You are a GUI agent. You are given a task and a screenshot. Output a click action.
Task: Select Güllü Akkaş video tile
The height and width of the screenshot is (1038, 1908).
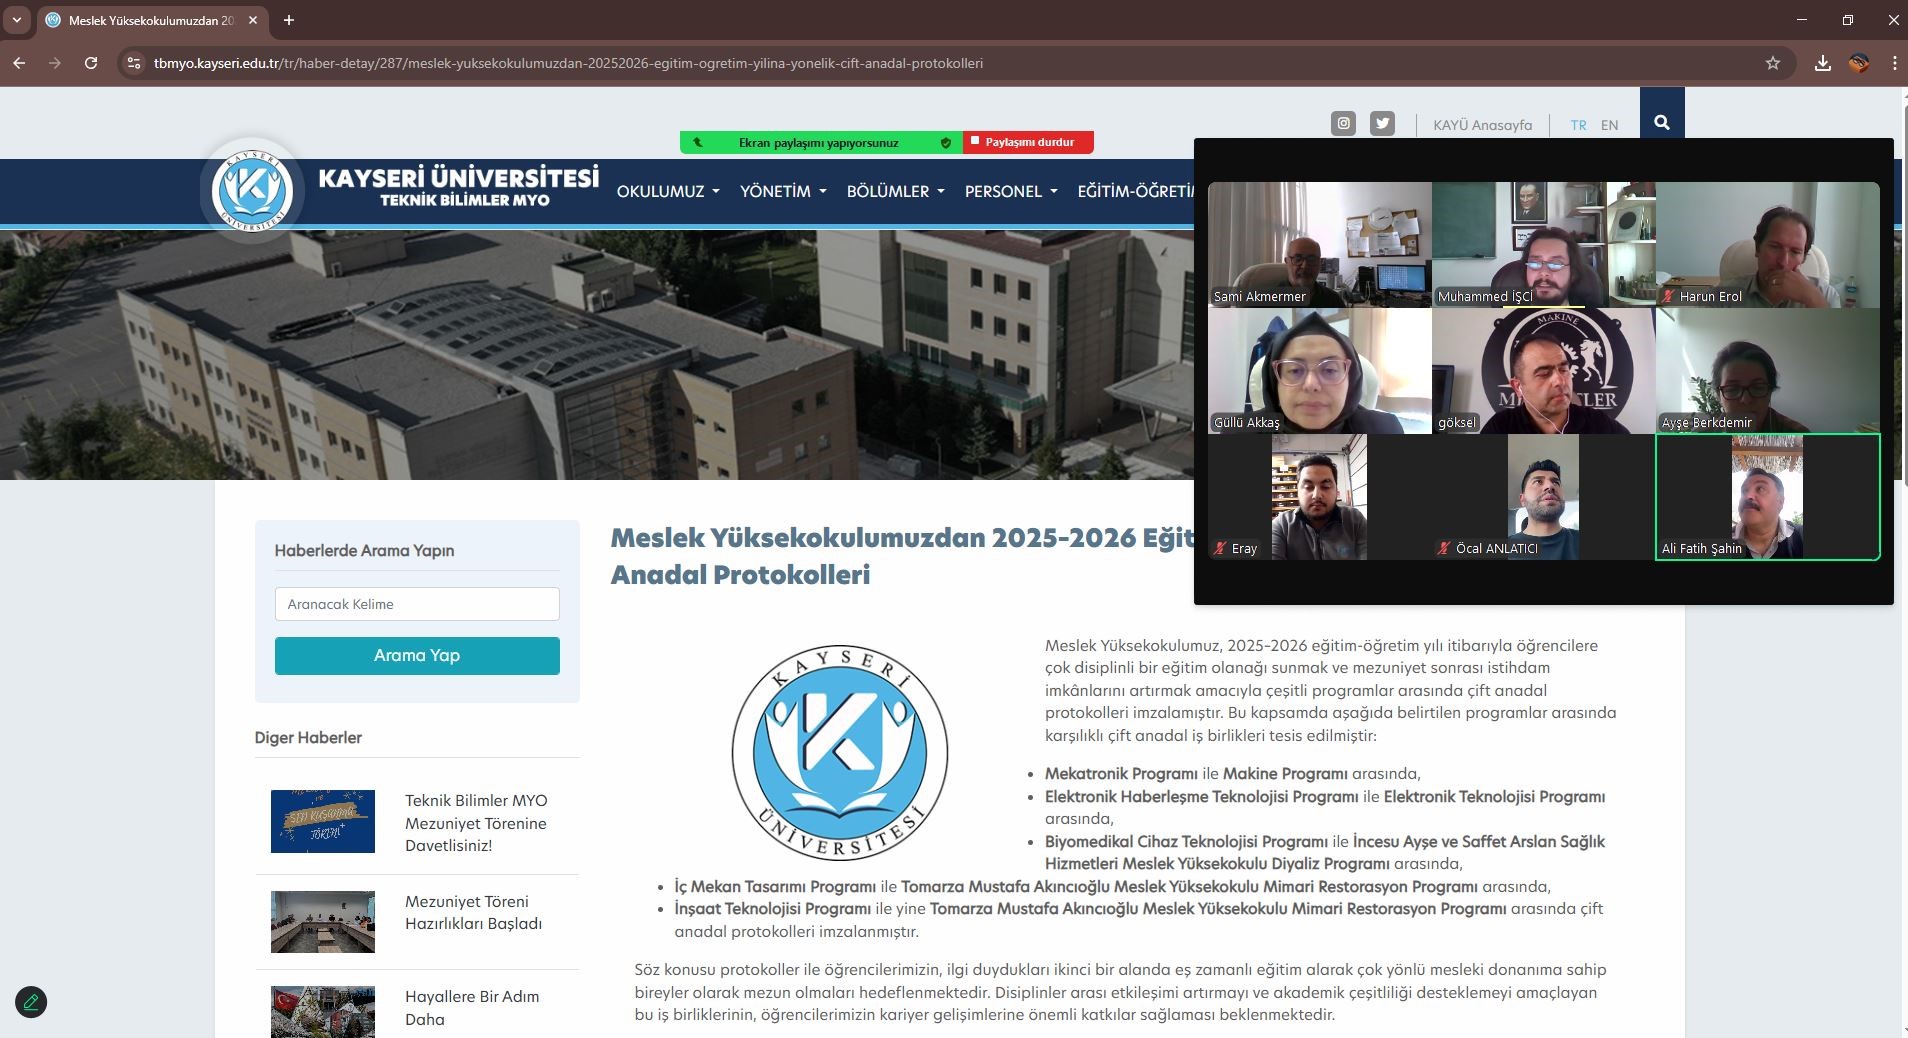(1320, 370)
